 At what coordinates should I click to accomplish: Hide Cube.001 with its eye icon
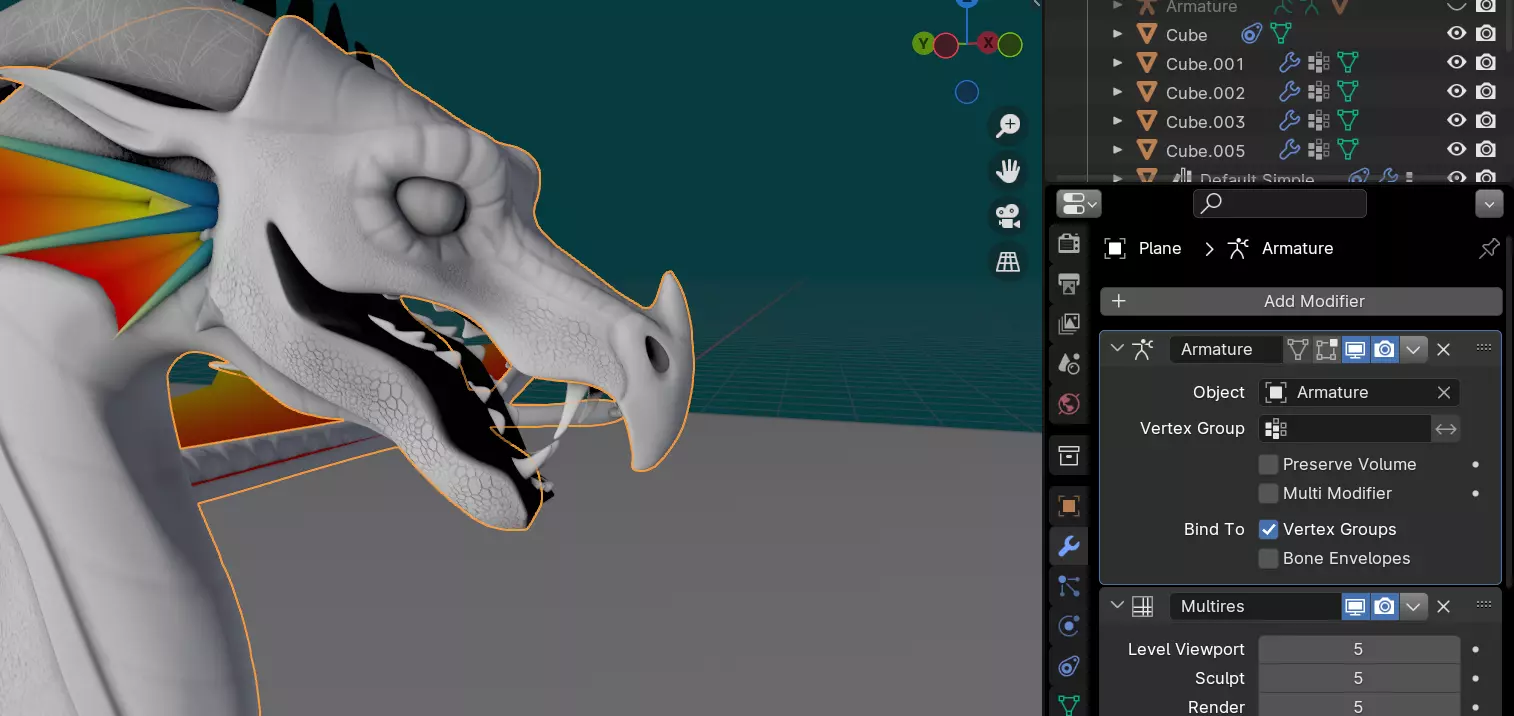tap(1457, 63)
